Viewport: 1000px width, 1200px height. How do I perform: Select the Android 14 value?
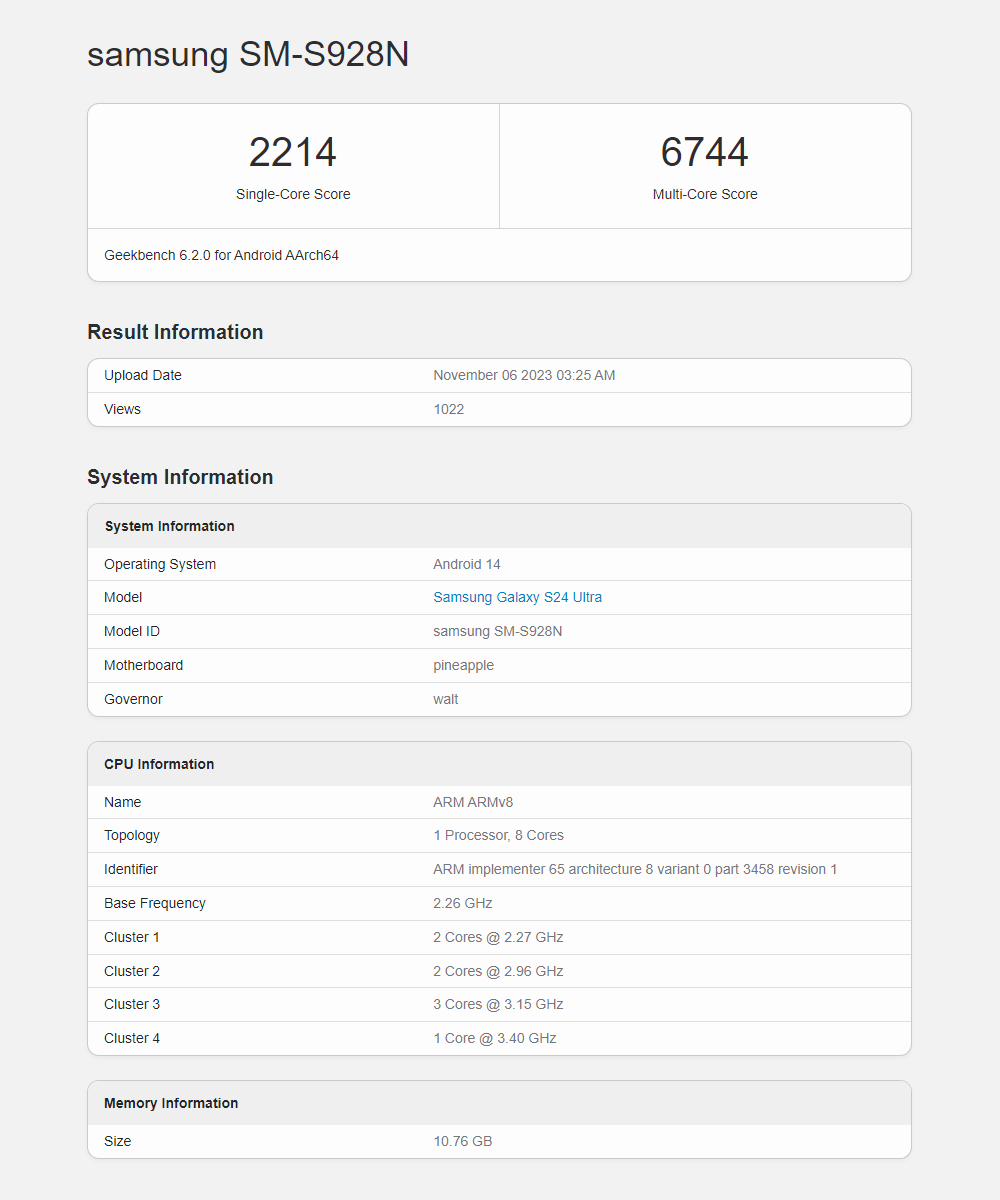pyautogui.click(x=467, y=564)
